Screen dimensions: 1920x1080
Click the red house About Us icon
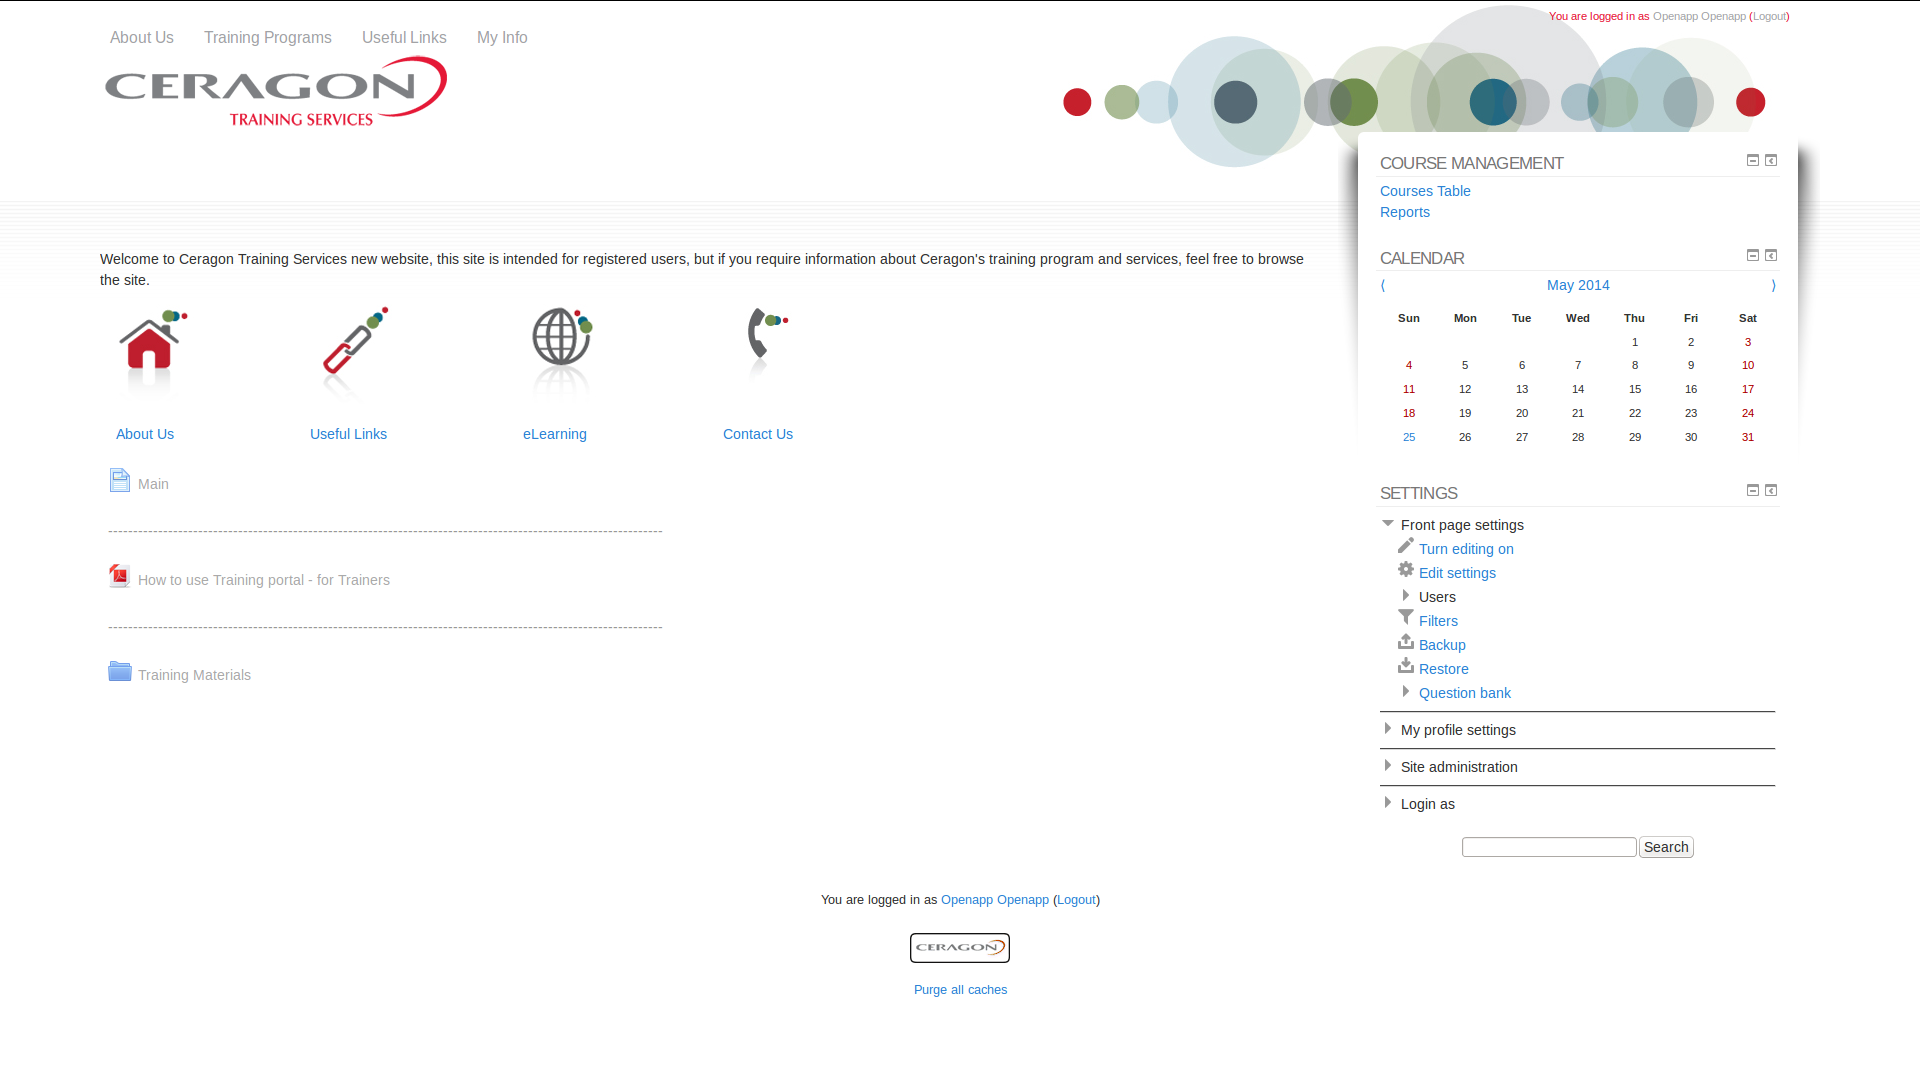click(x=152, y=352)
